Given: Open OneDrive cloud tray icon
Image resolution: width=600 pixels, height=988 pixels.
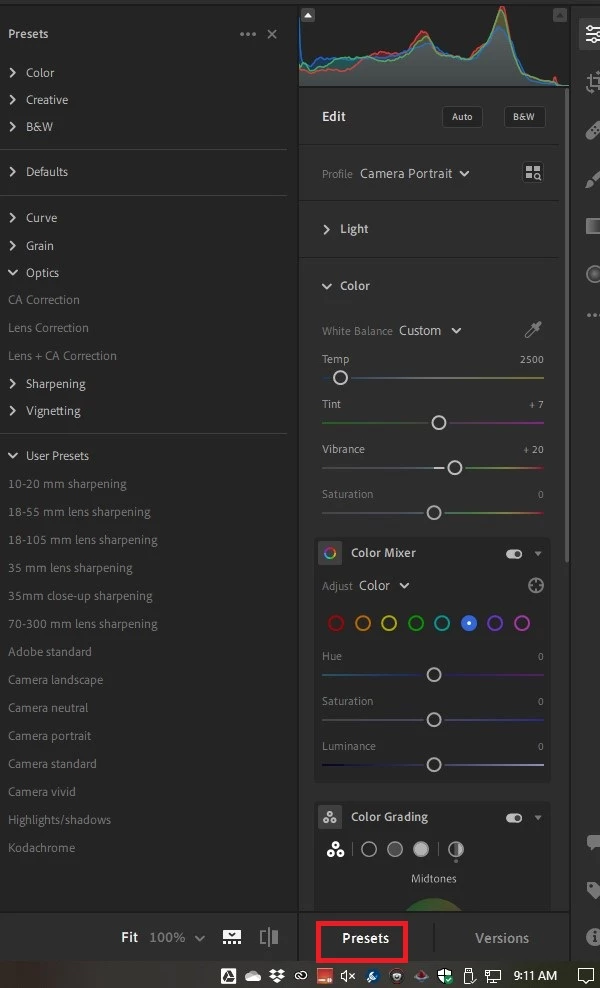Looking at the screenshot, I should point(253,975).
